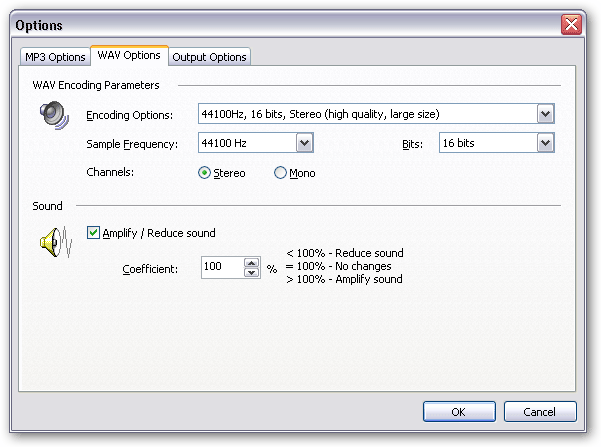Screen dimensions: 601x447
Task: Open the Sample Frequency dropdown arrow
Action: (305, 143)
